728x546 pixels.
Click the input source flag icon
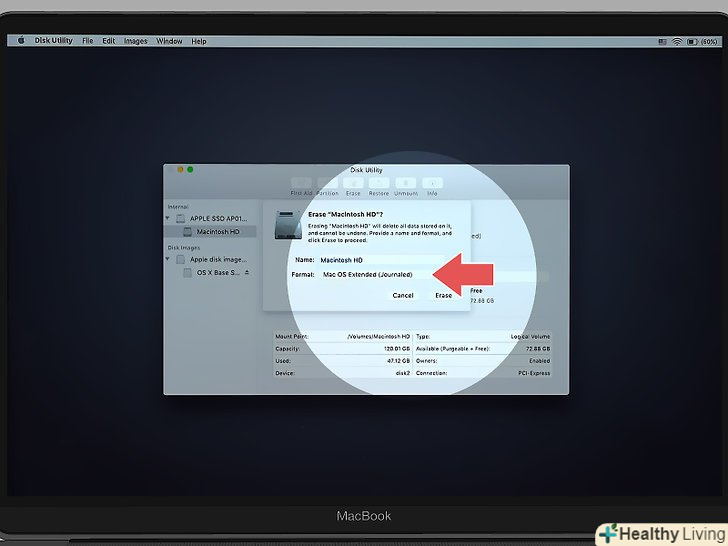point(663,42)
